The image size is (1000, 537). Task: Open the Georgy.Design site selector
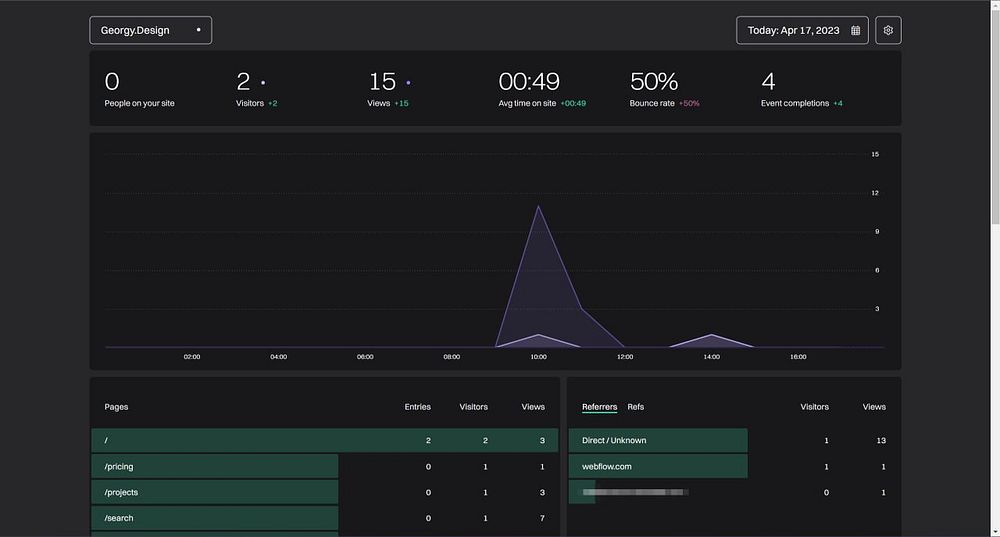pos(151,30)
